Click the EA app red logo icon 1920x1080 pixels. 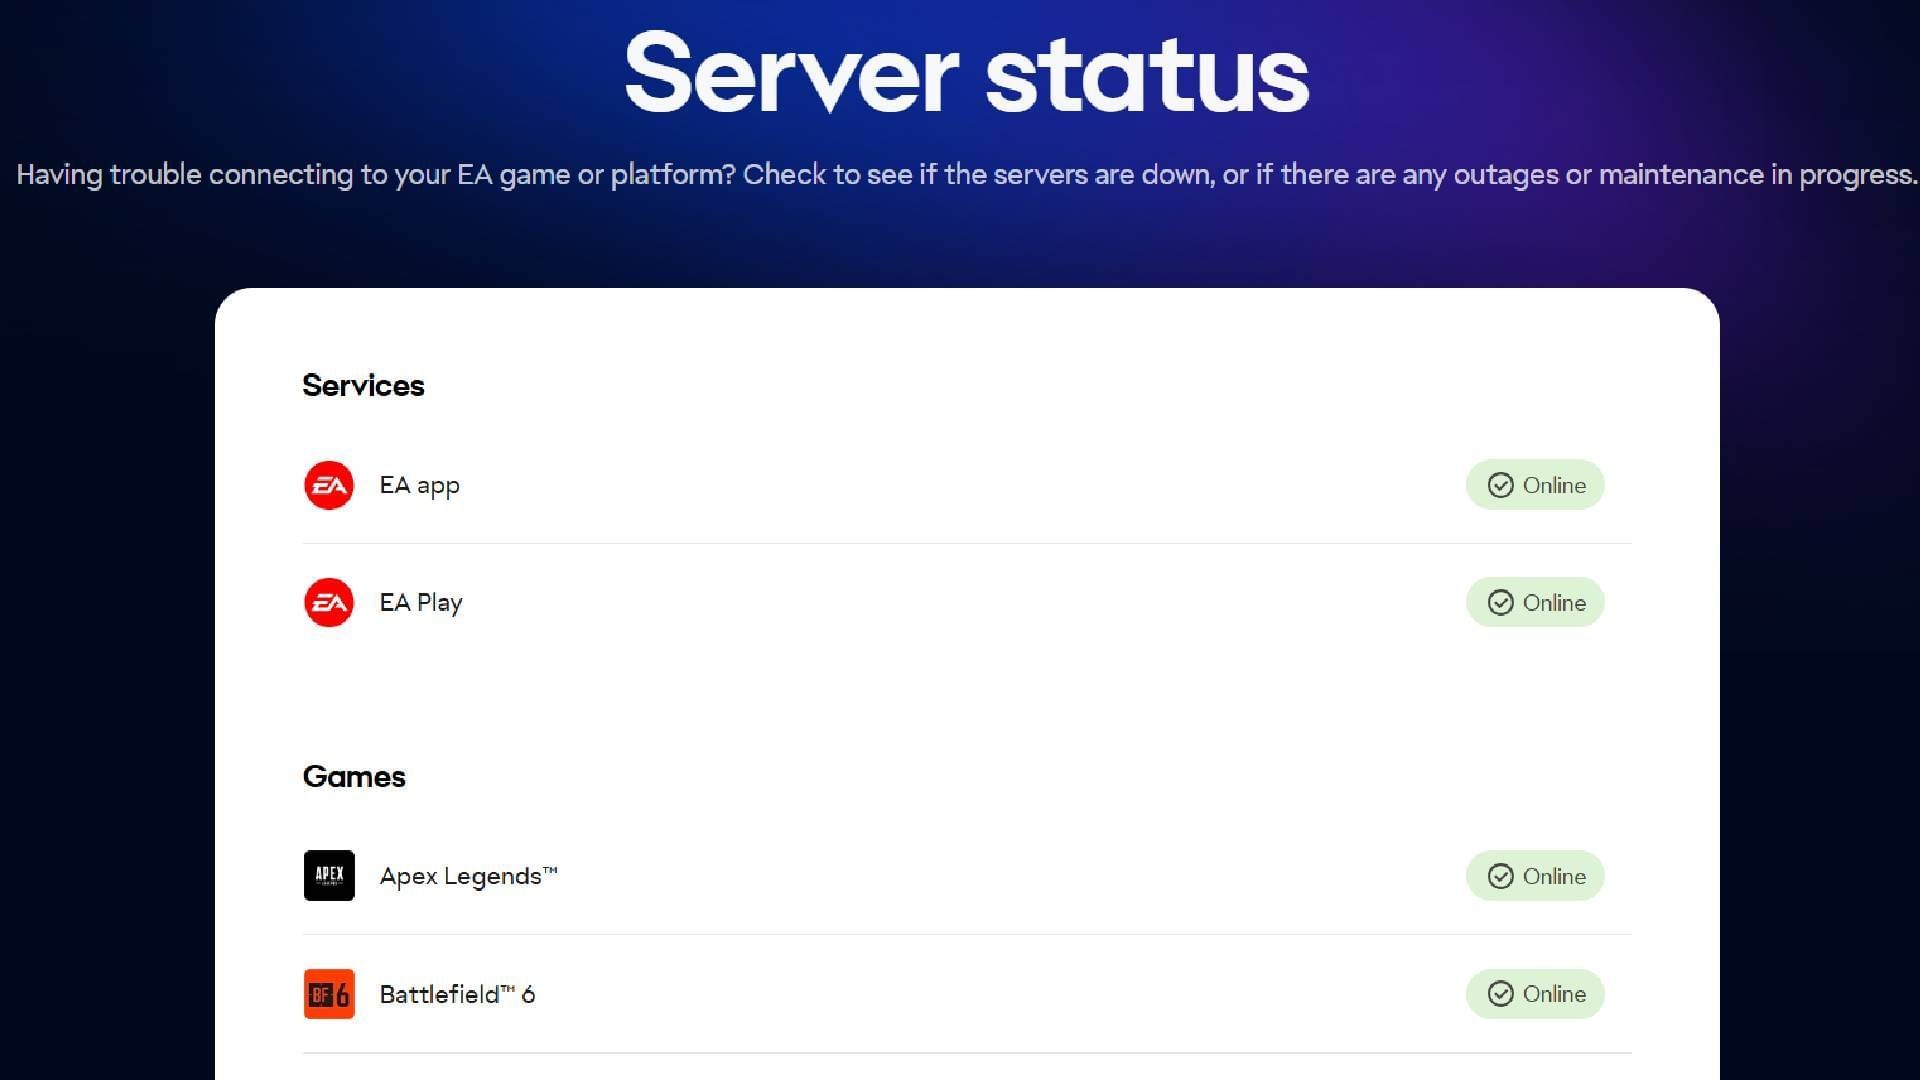(x=329, y=485)
